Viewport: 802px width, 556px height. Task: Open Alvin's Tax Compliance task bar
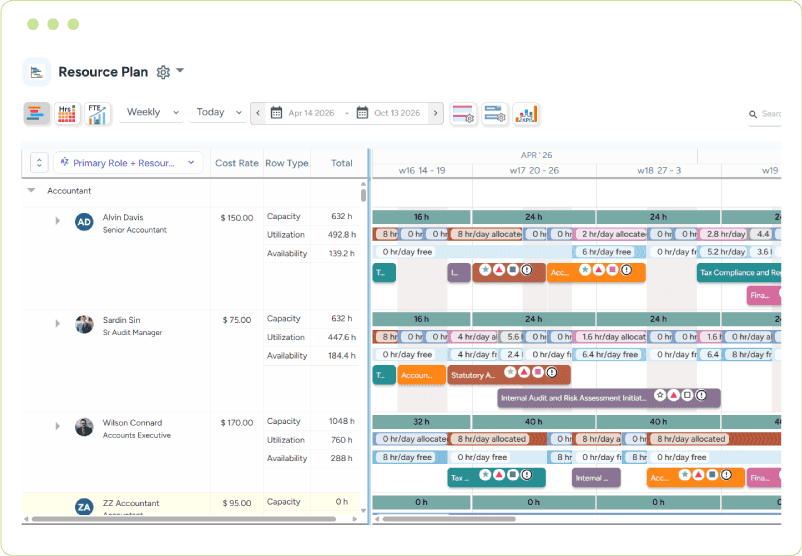pyautogui.click(x=739, y=273)
